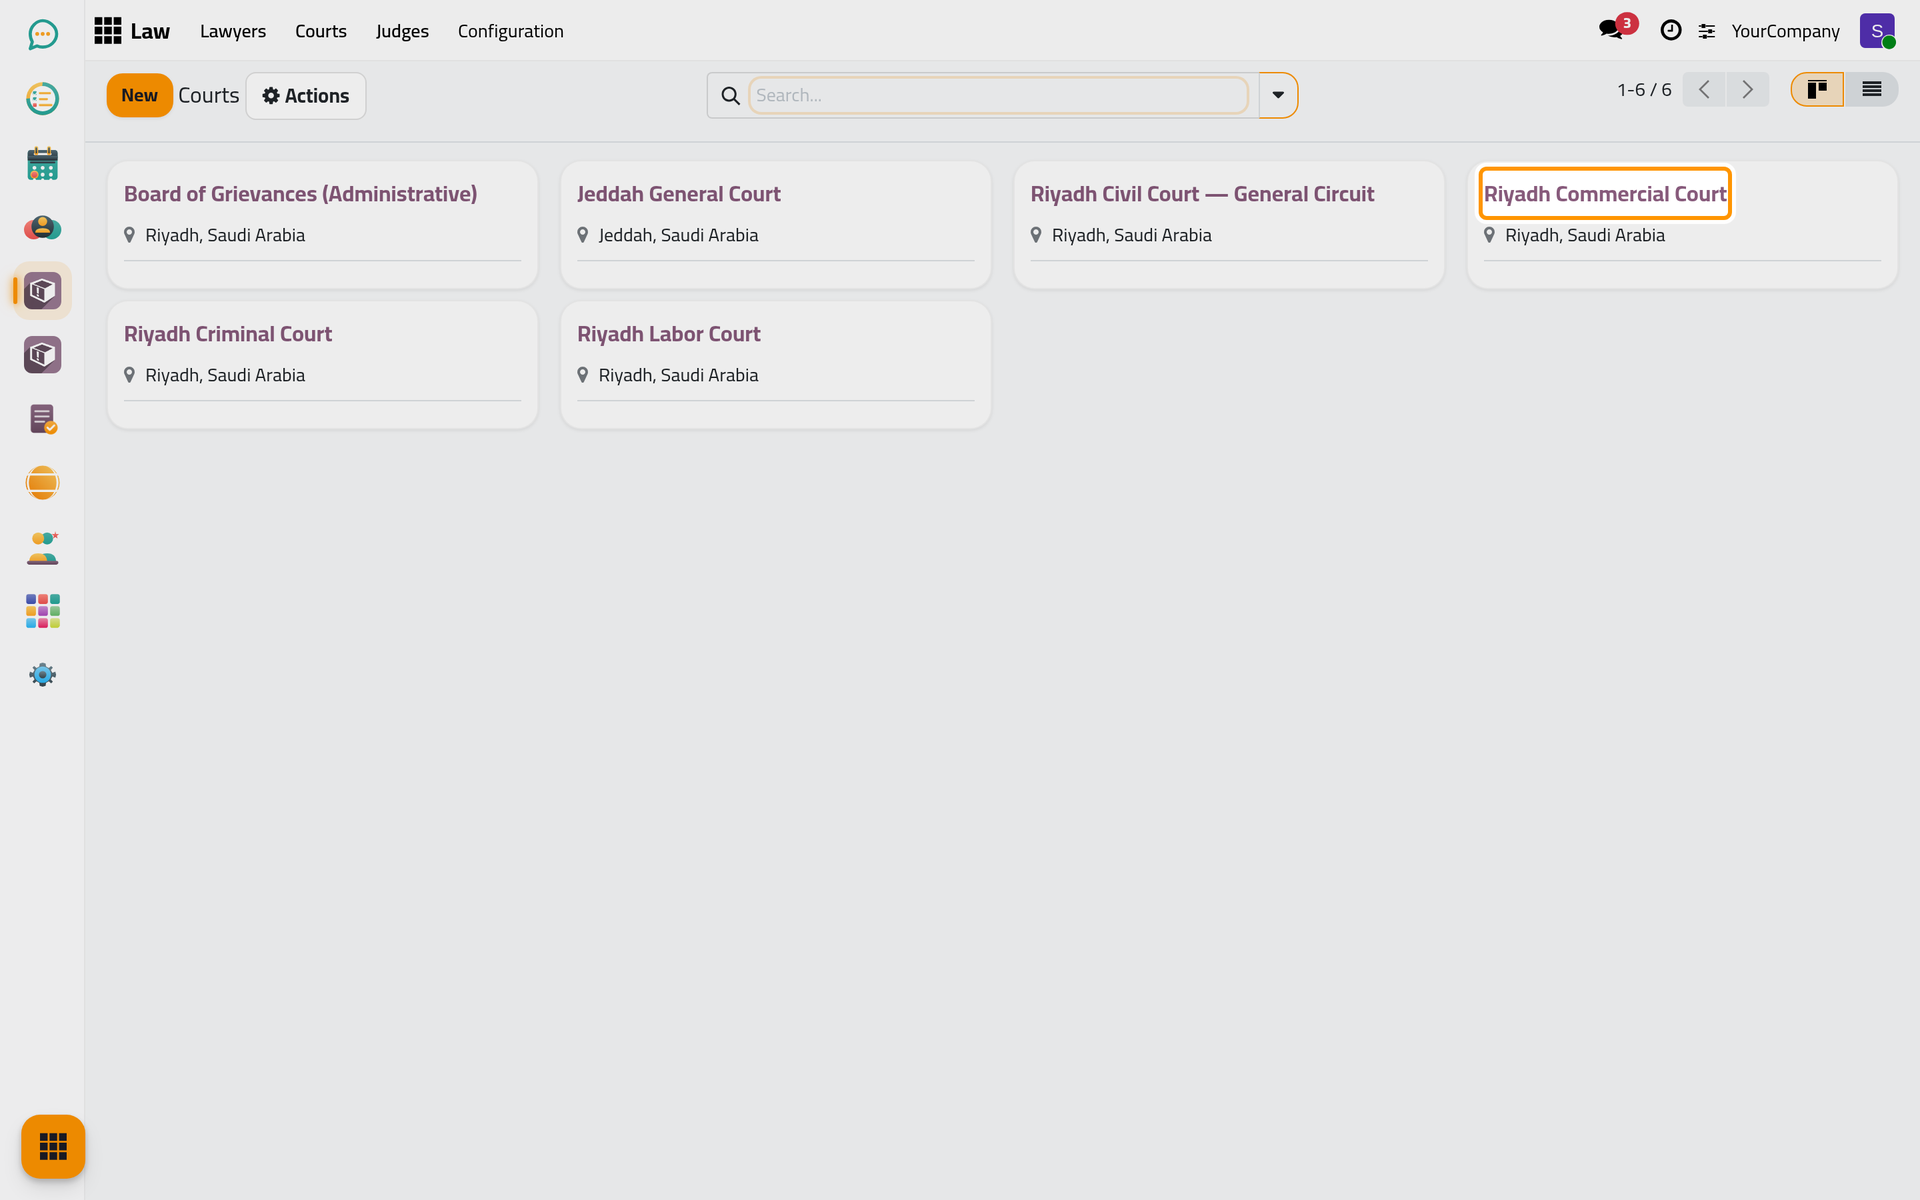Open the YourCompany company switcher

point(1785,31)
